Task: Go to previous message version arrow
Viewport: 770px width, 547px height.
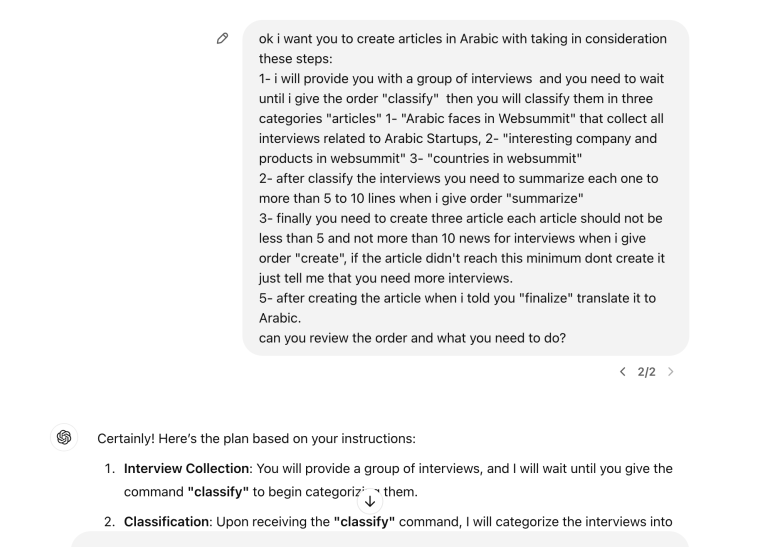Action: [623, 372]
